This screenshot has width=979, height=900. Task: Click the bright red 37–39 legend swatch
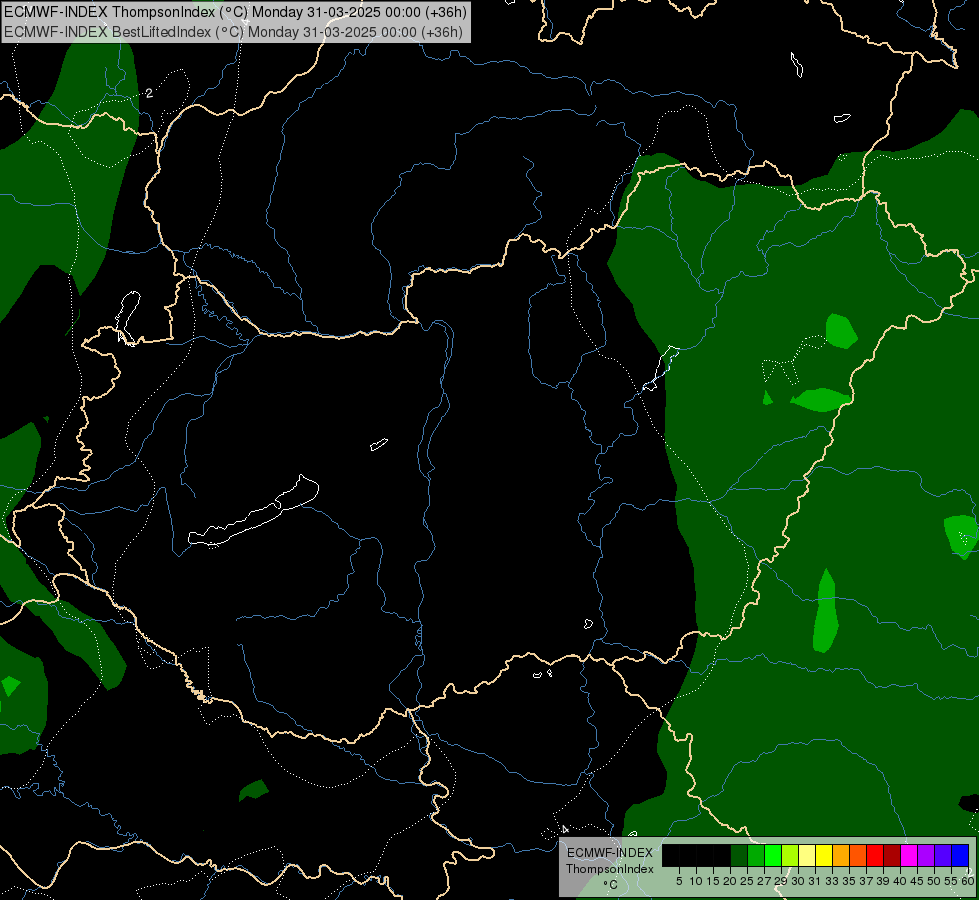tap(875, 855)
